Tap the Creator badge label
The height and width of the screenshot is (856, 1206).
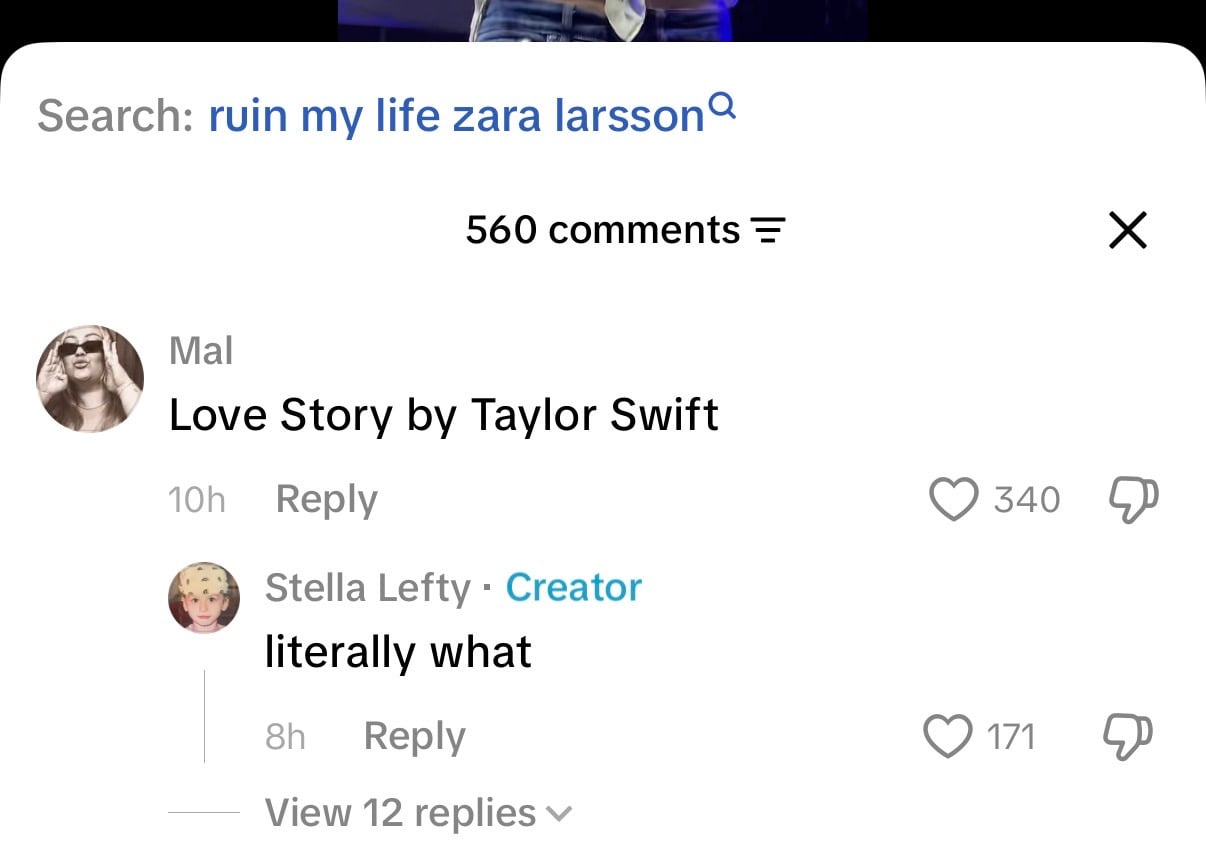pyautogui.click(x=574, y=587)
